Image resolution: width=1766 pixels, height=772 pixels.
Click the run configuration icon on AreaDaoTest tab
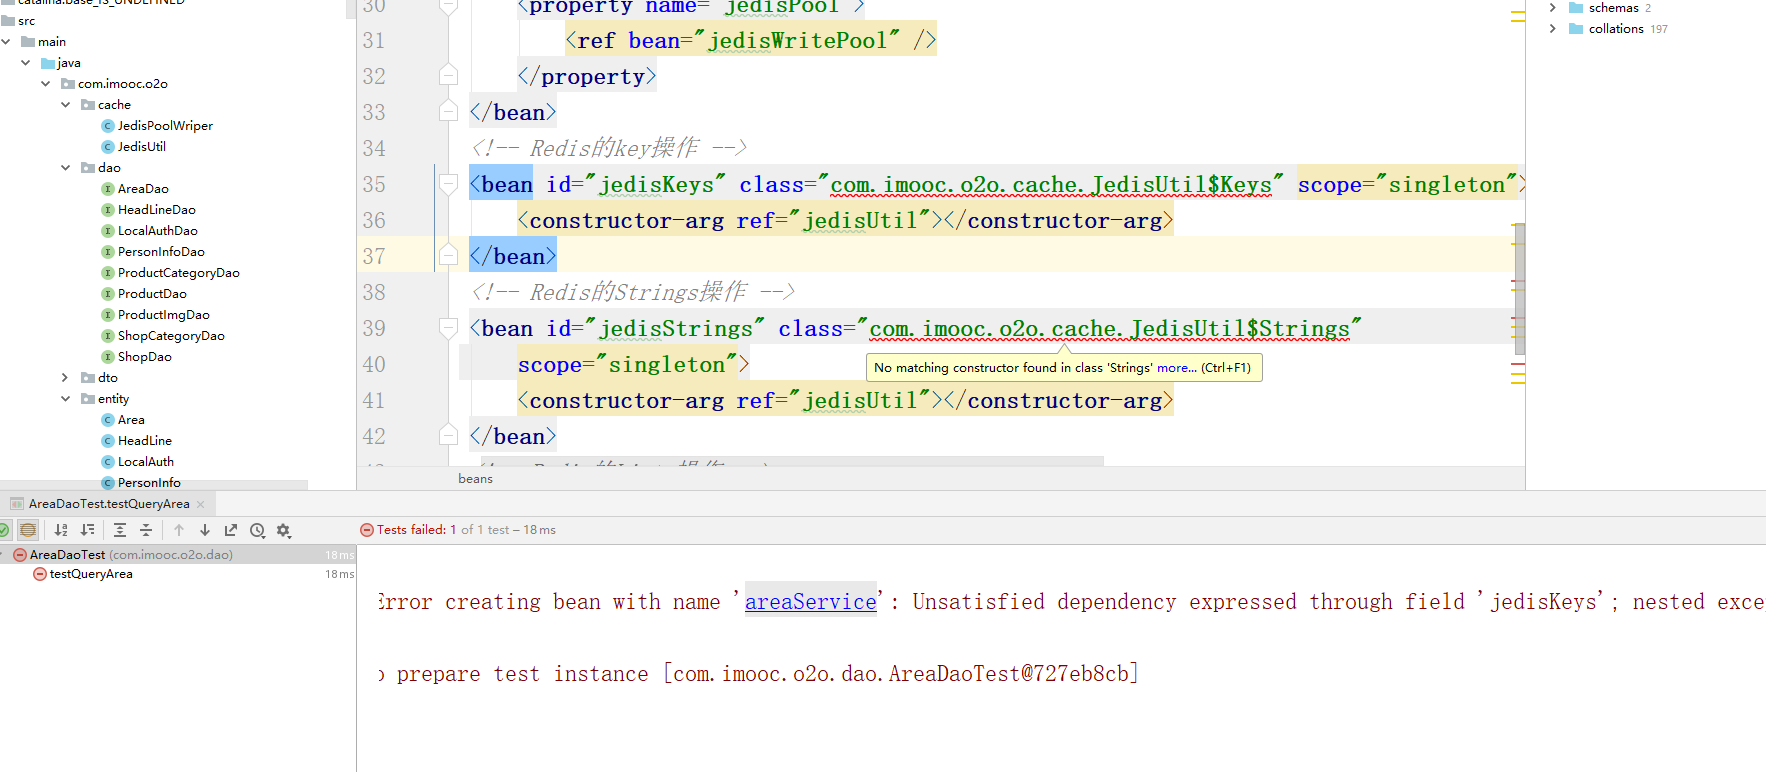pyautogui.click(x=17, y=504)
